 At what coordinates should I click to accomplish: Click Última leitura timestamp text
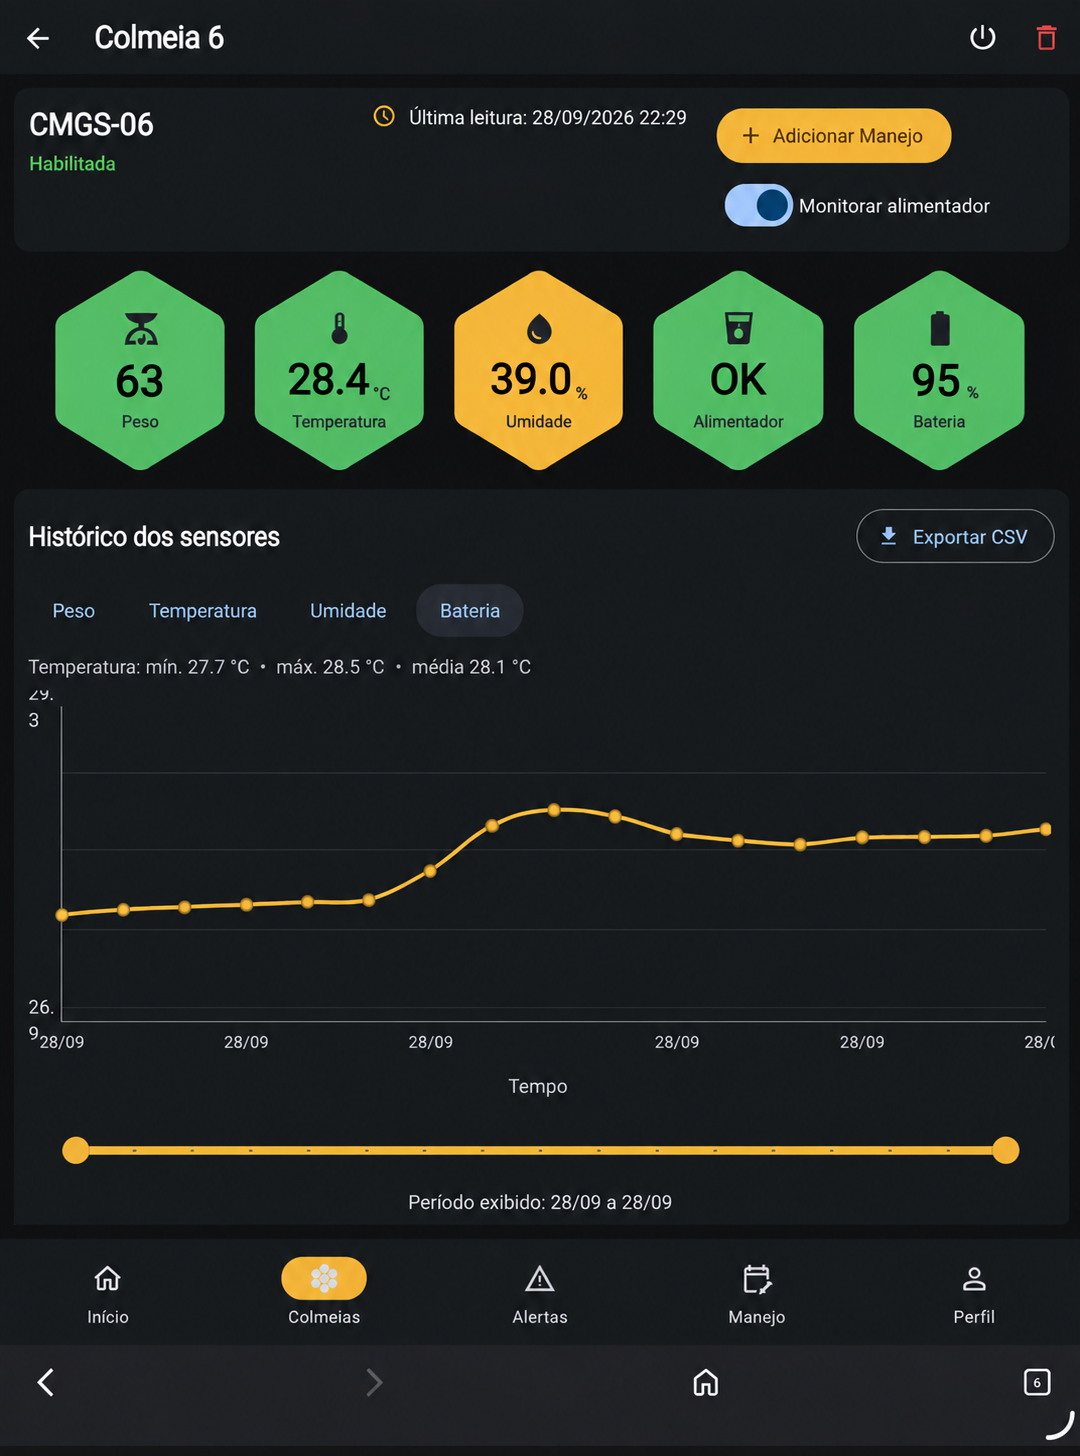point(547,117)
